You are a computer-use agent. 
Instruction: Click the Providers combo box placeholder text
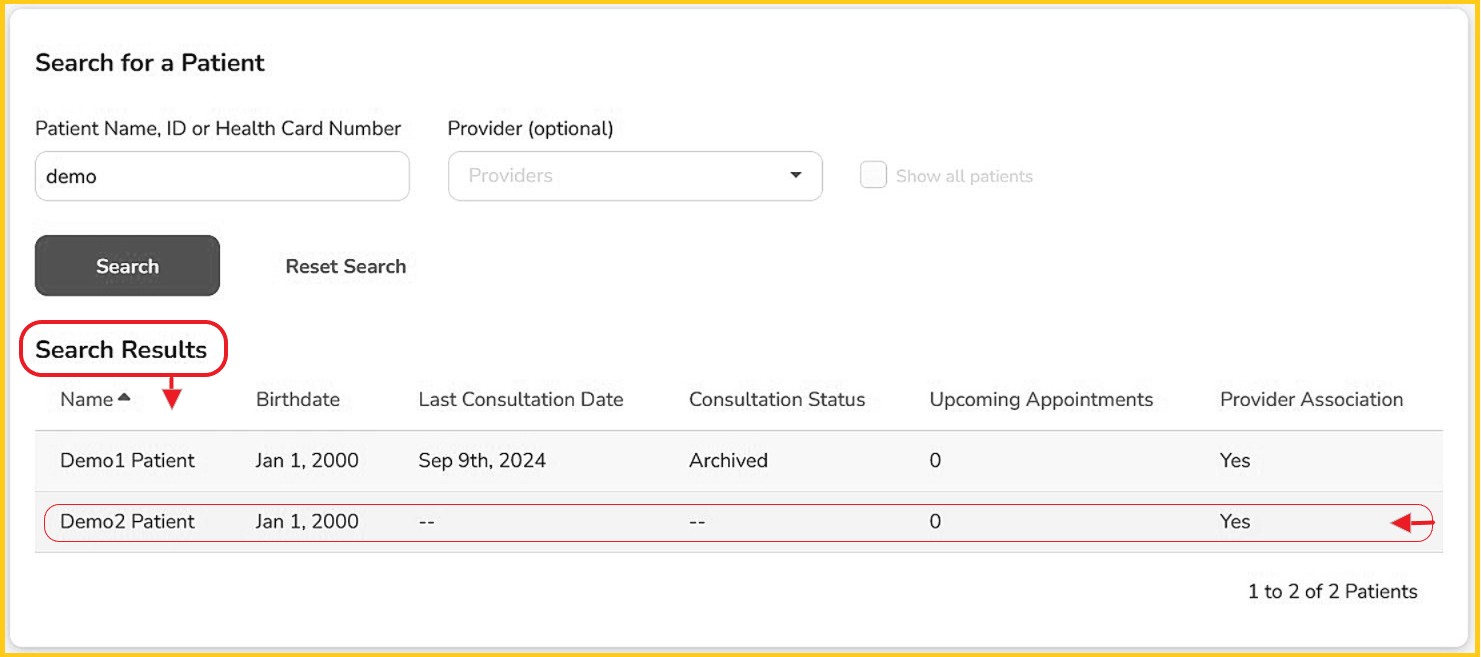pos(510,176)
